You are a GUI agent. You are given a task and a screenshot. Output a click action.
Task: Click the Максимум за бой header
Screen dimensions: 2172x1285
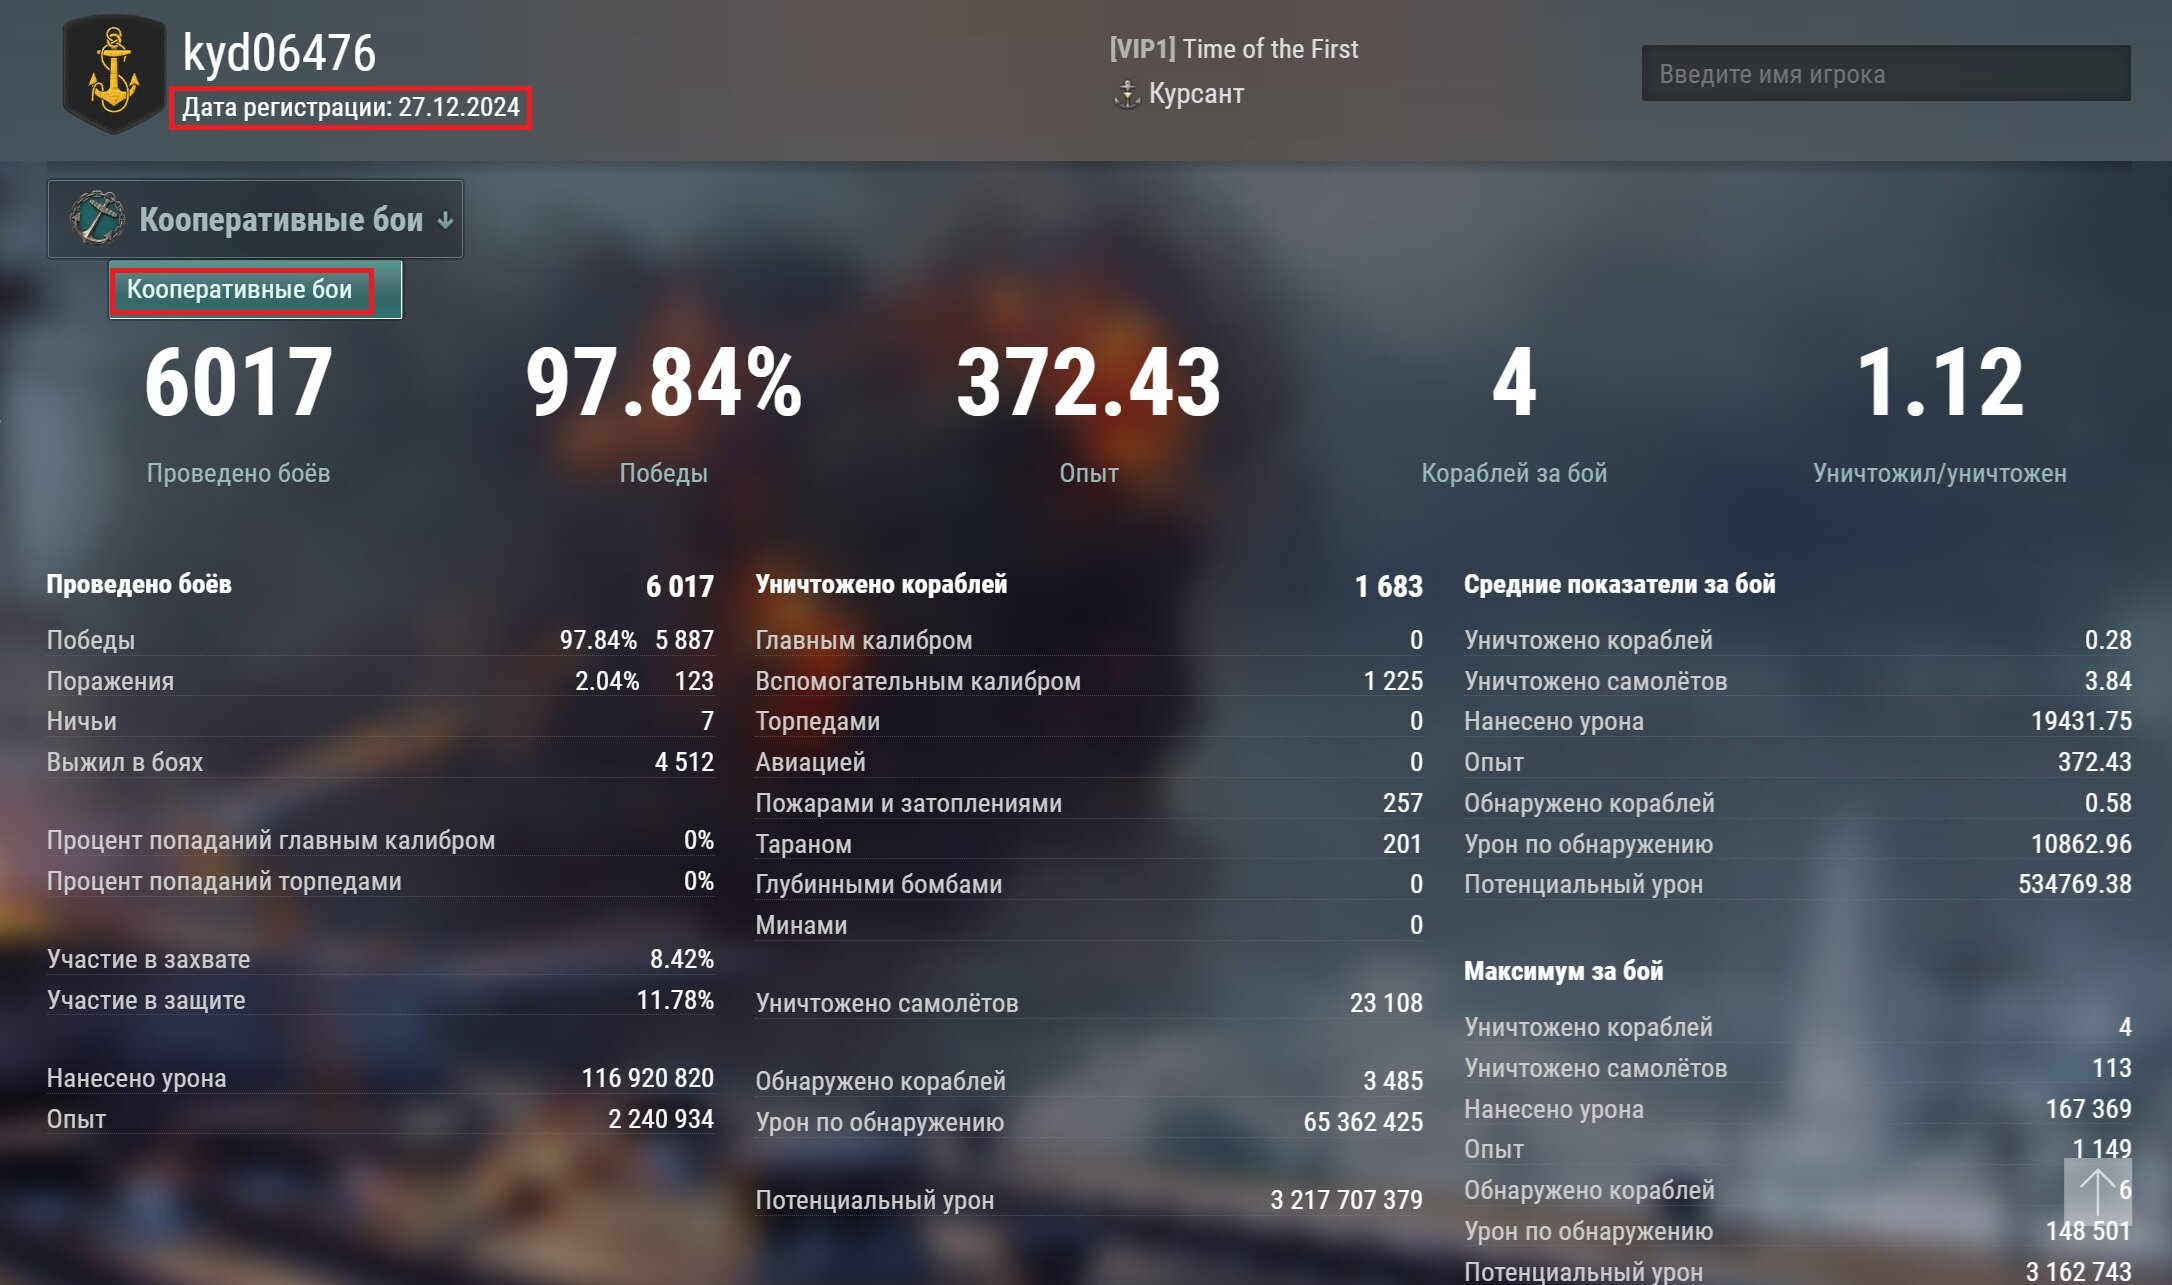[x=1563, y=971]
